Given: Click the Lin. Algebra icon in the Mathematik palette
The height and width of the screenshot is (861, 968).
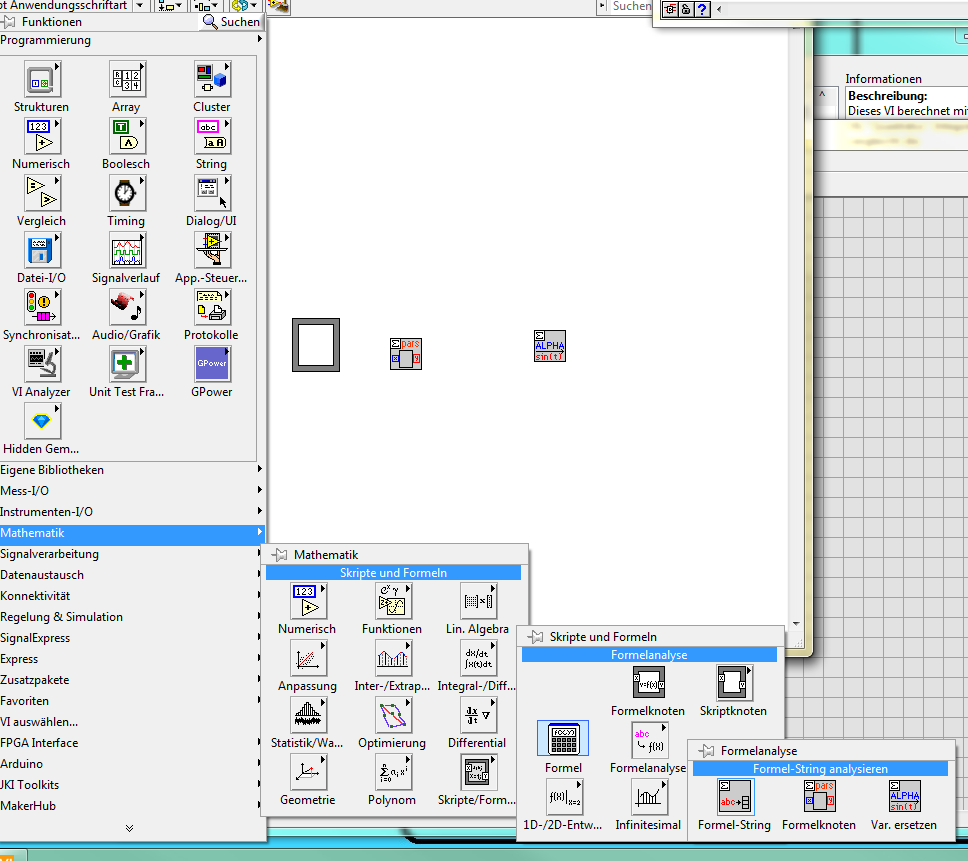Looking at the screenshot, I should tap(476, 602).
